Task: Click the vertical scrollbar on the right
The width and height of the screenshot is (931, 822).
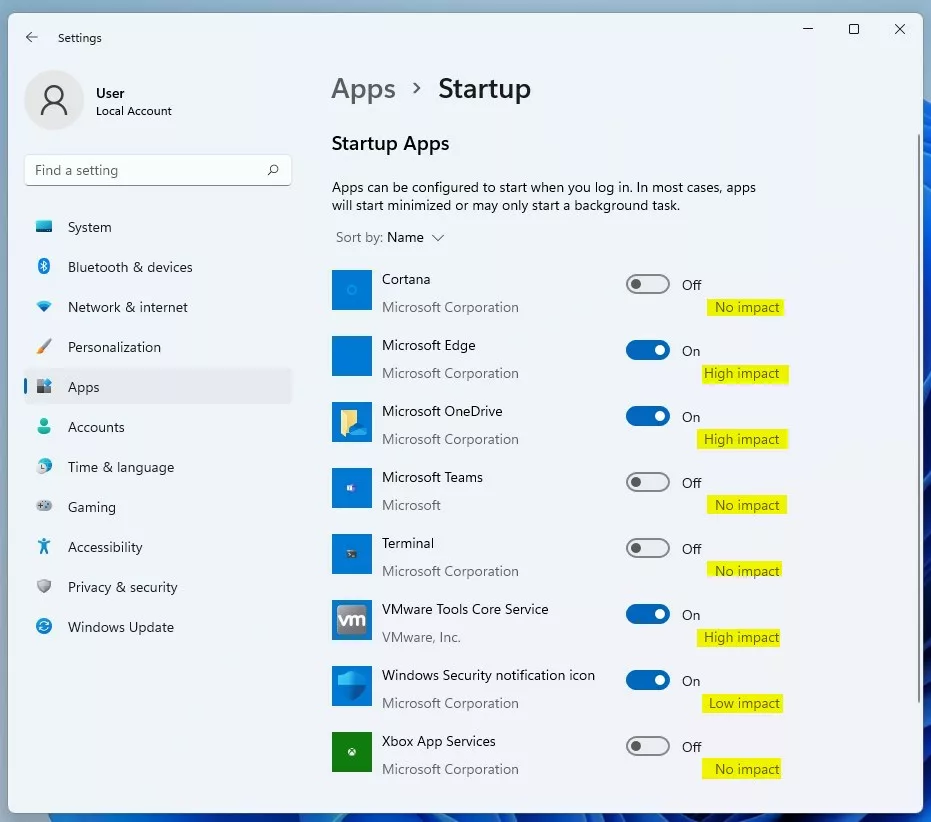Action: 919,420
